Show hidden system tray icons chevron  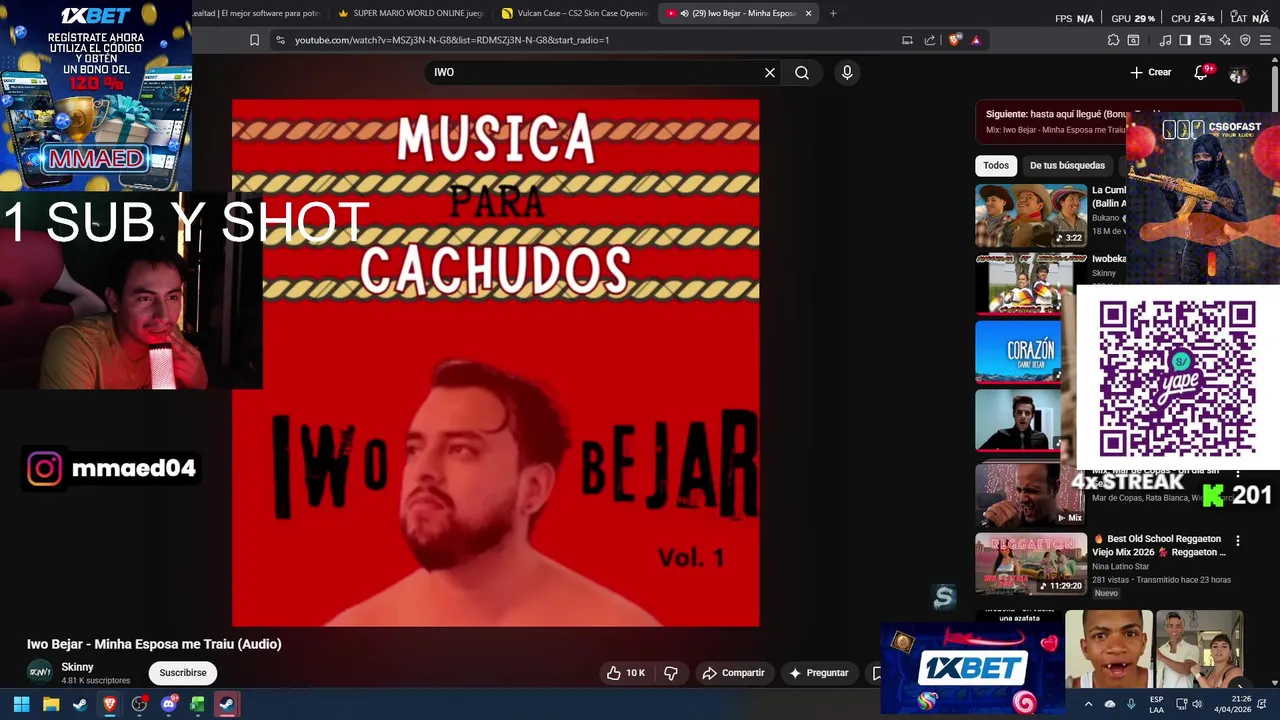pos(1088,704)
